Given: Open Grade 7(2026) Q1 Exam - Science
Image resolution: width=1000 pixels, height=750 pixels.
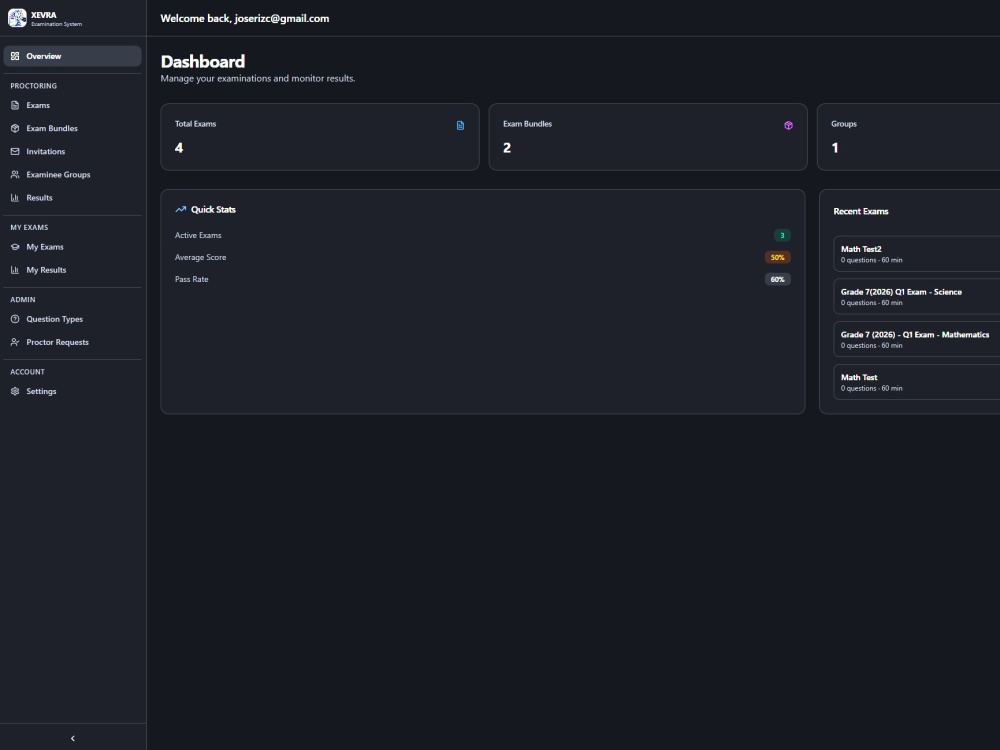Looking at the screenshot, I should click(916, 297).
